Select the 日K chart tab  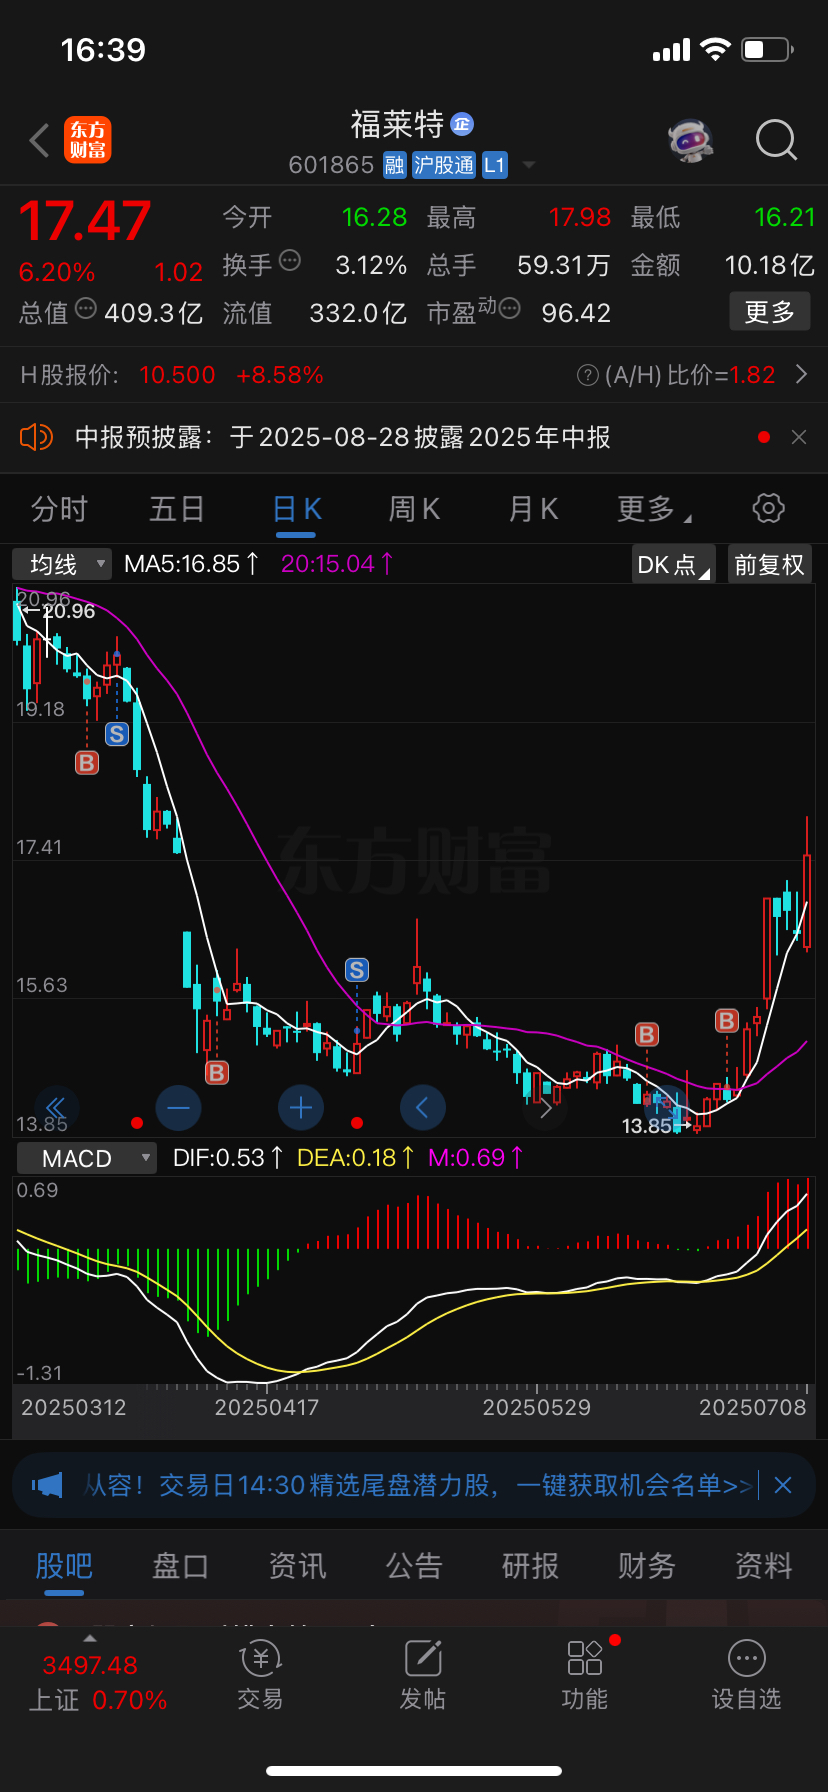pyautogui.click(x=297, y=509)
